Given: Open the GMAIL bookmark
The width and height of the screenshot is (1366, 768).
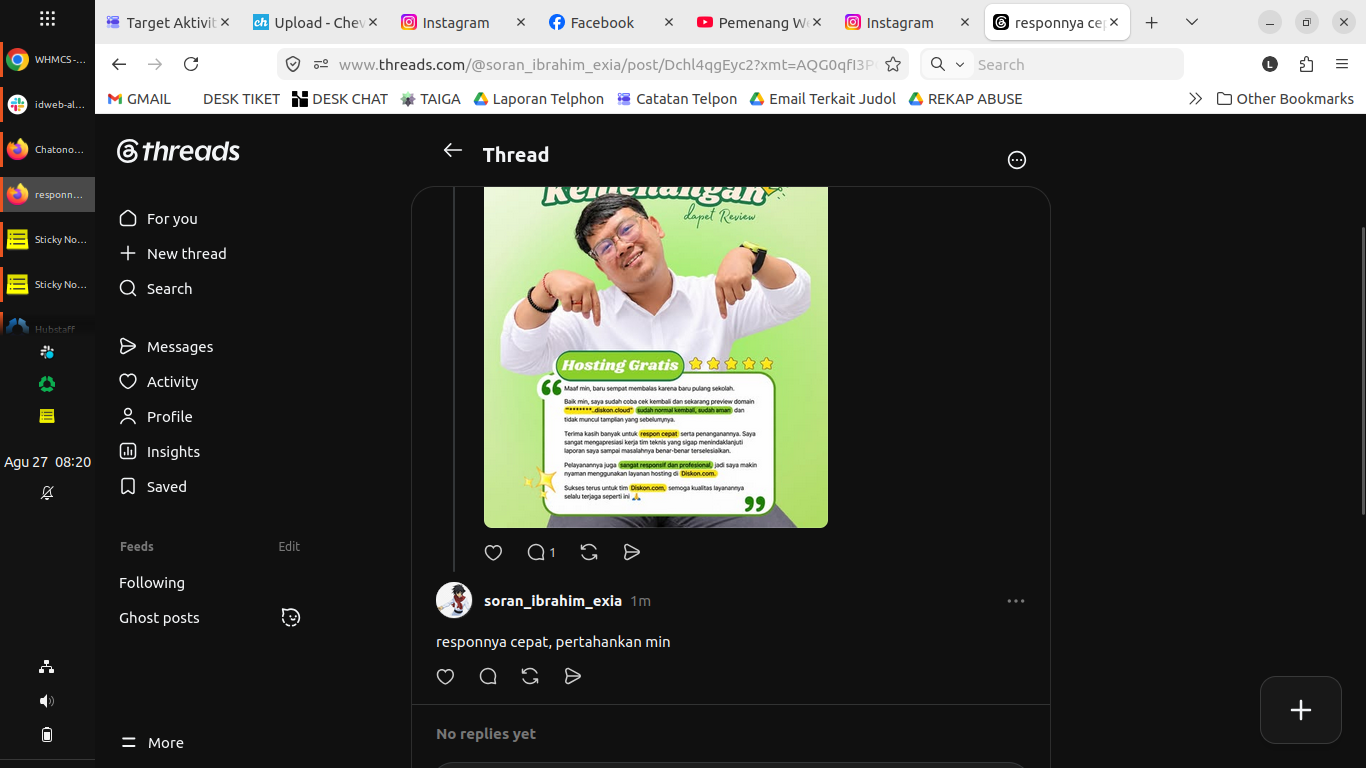Looking at the screenshot, I should 139,99.
